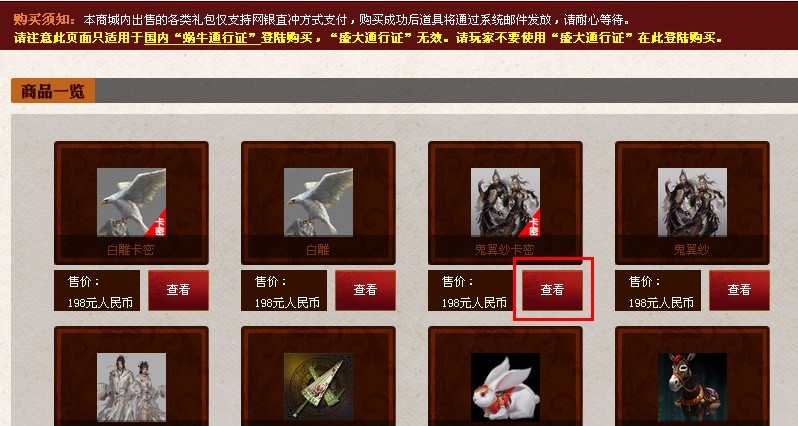Click the donkey mount item image
Viewport: 798px width, 426px height.
[x=692, y=387]
